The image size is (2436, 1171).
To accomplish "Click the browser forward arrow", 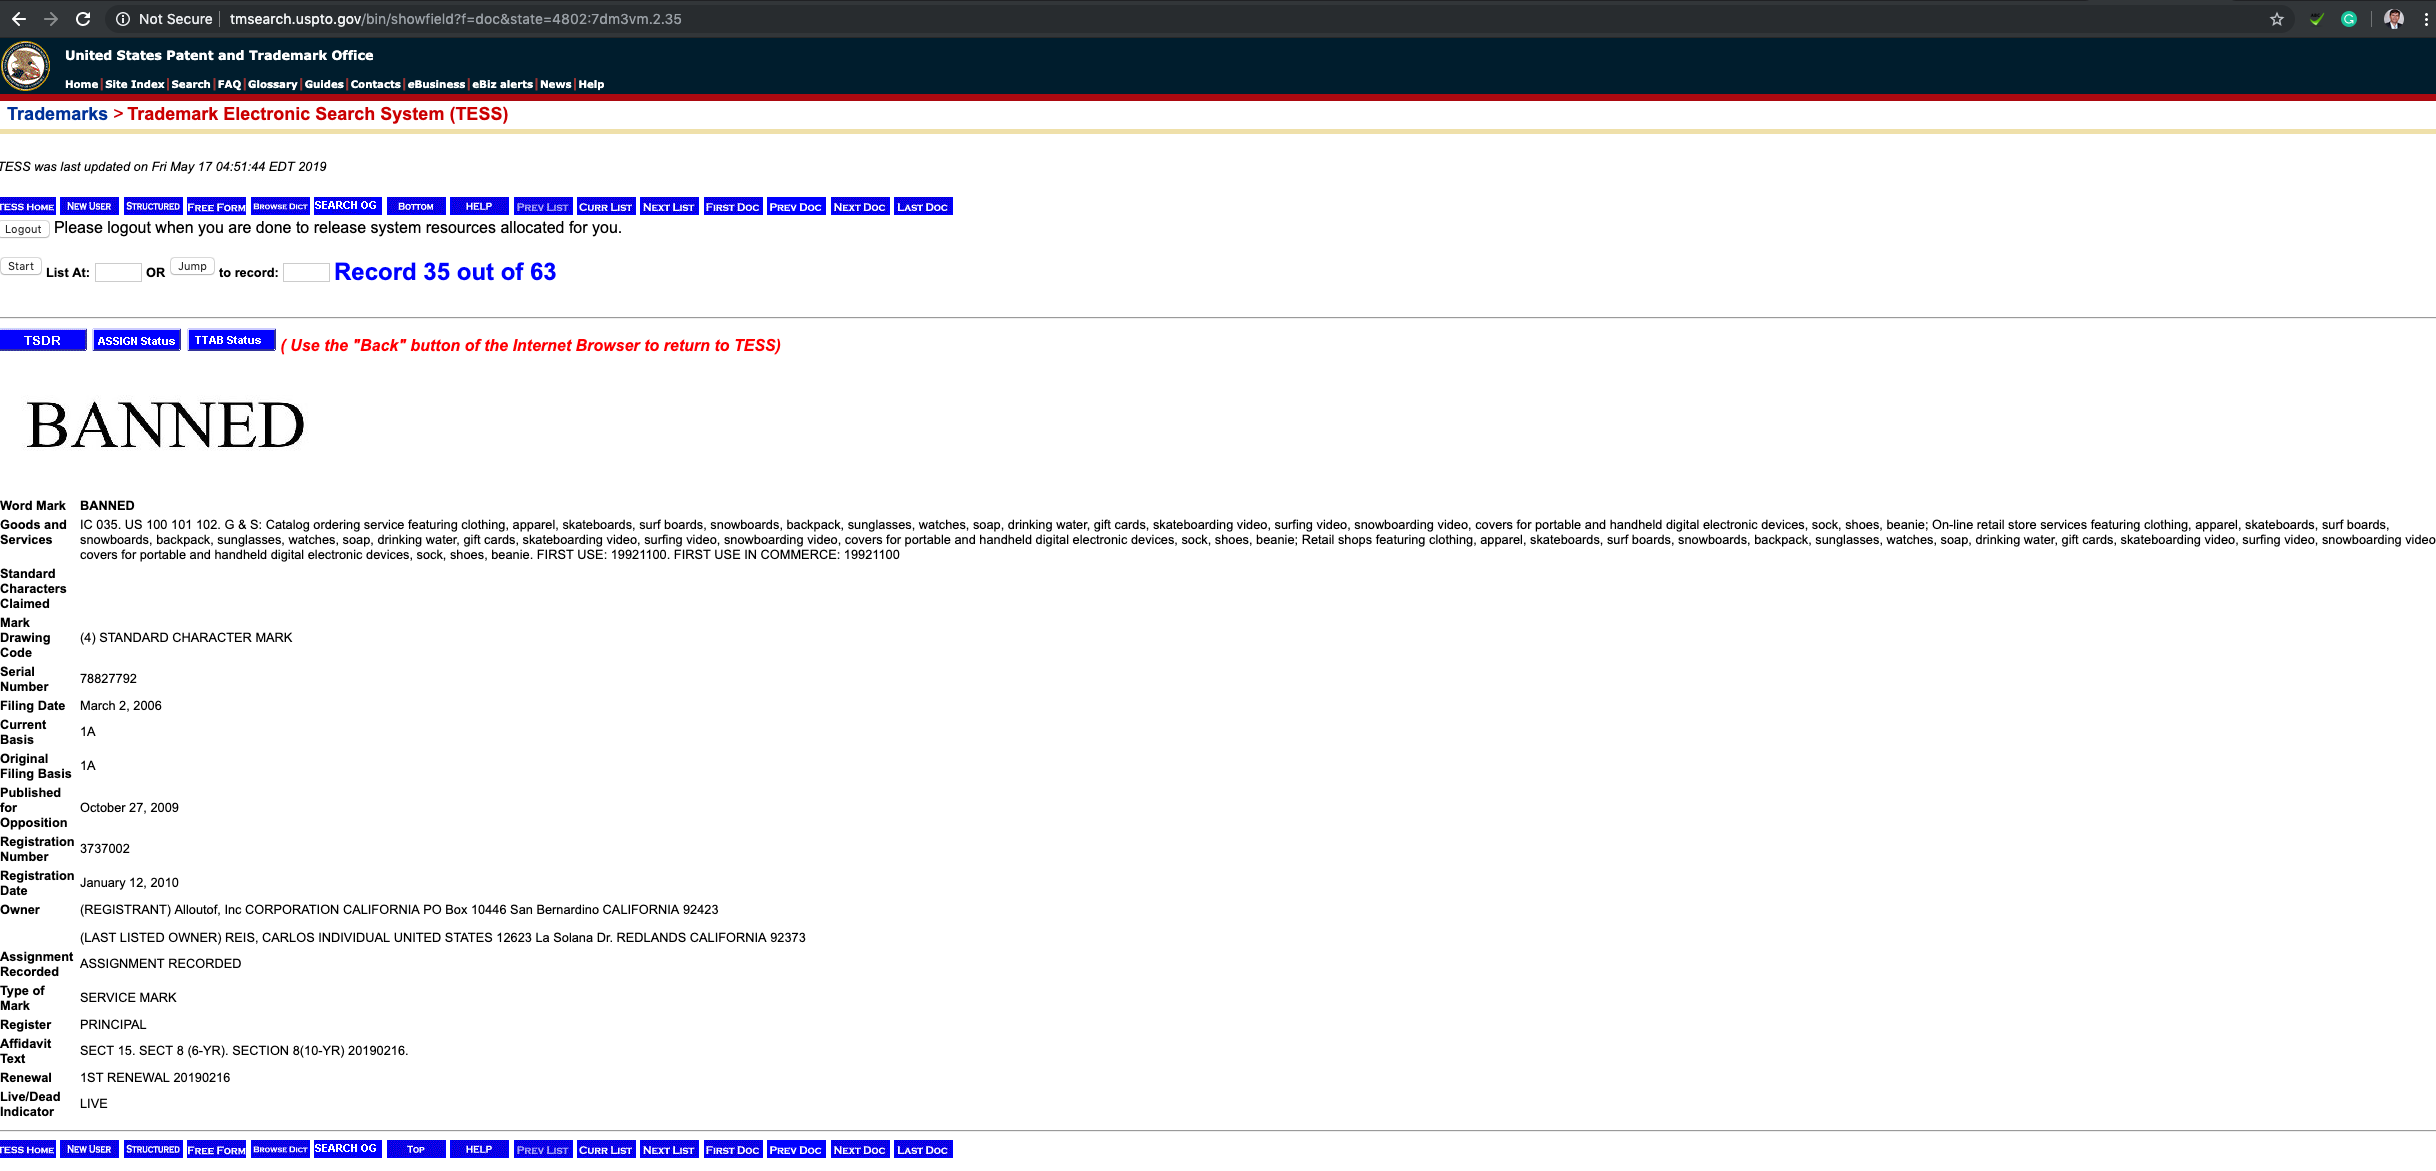I will tap(50, 19).
